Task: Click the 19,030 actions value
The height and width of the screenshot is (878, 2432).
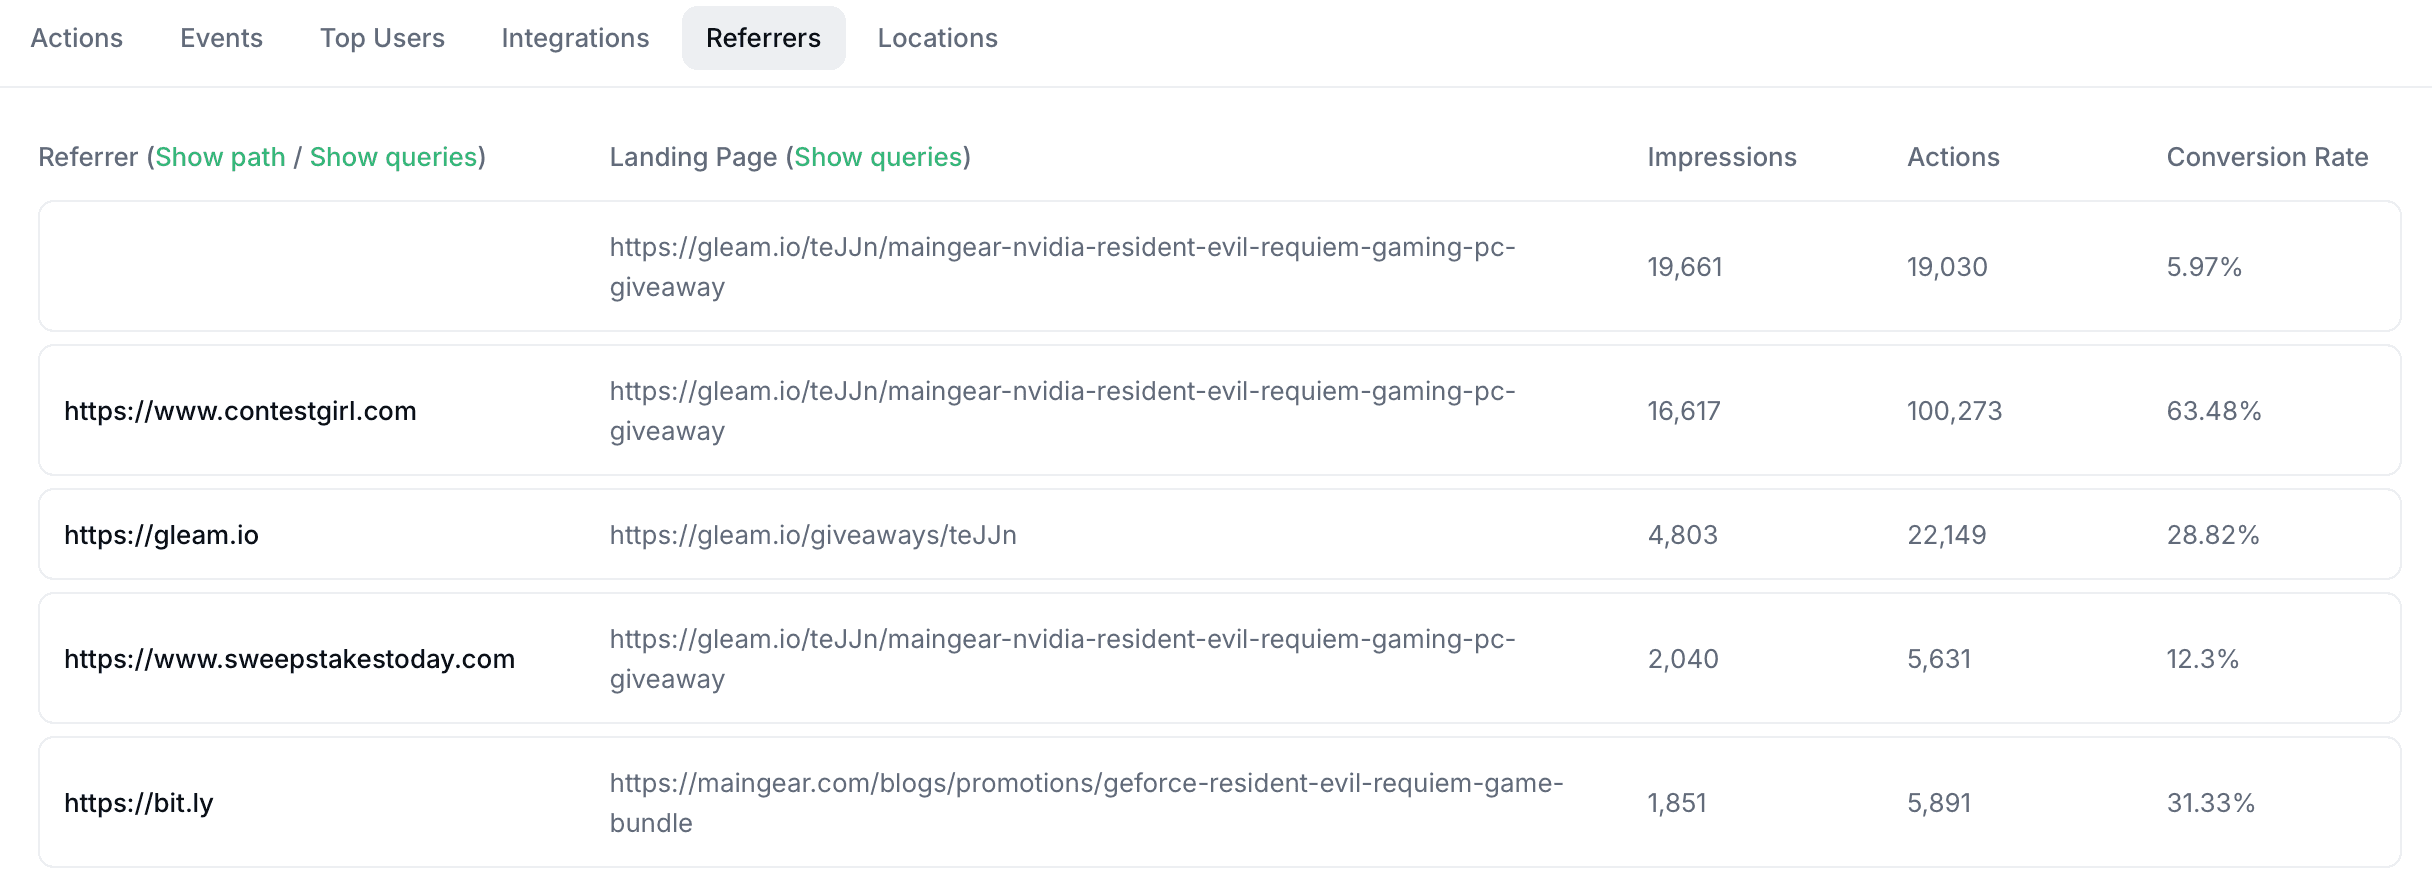Action: pos(1947,267)
